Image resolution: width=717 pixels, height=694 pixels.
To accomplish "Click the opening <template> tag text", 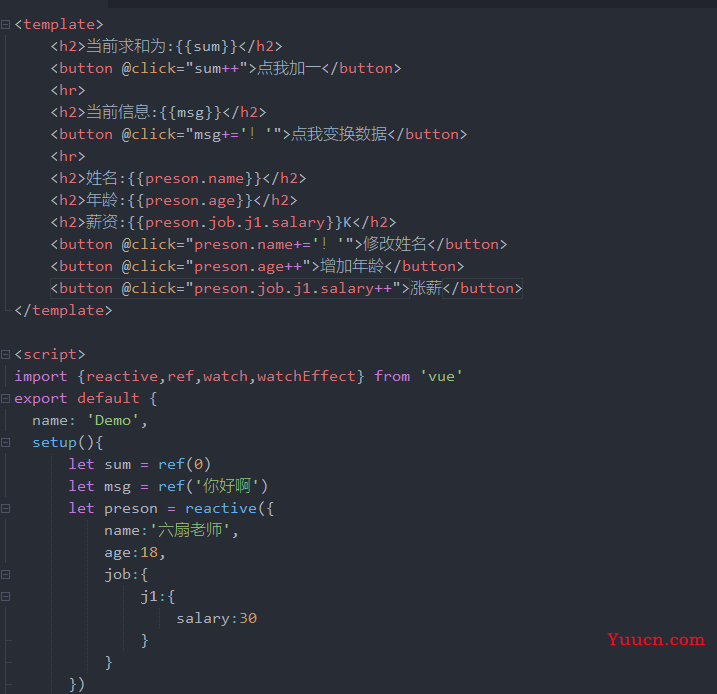I will (x=59, y=24).
